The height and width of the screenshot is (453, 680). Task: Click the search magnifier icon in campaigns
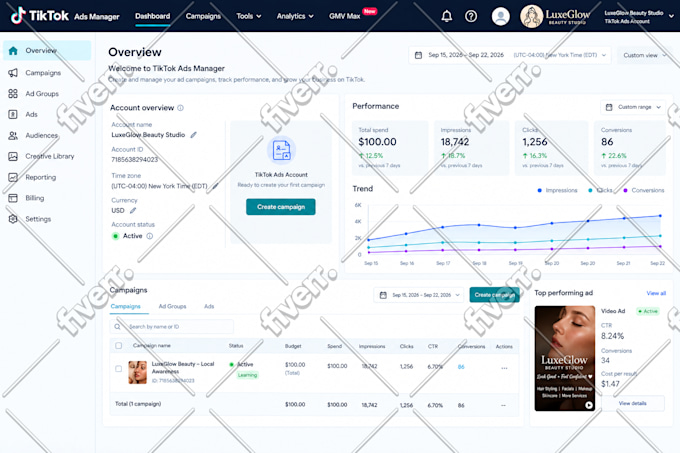pyautogui.click(x=118, y=326)
